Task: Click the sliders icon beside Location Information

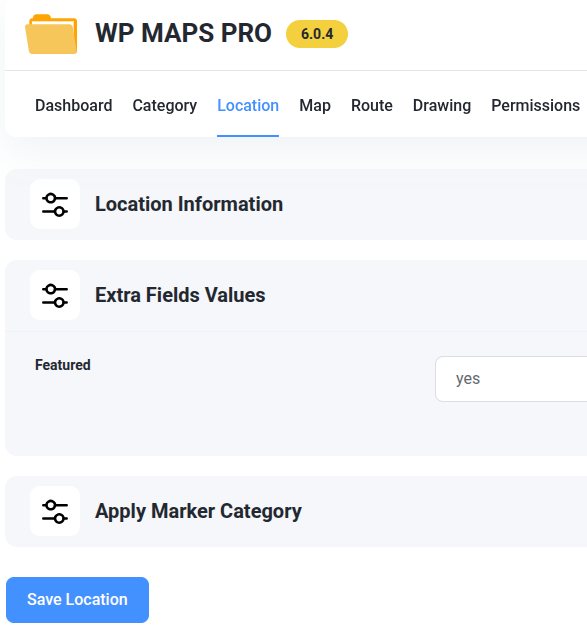Action: coord(55,204)
